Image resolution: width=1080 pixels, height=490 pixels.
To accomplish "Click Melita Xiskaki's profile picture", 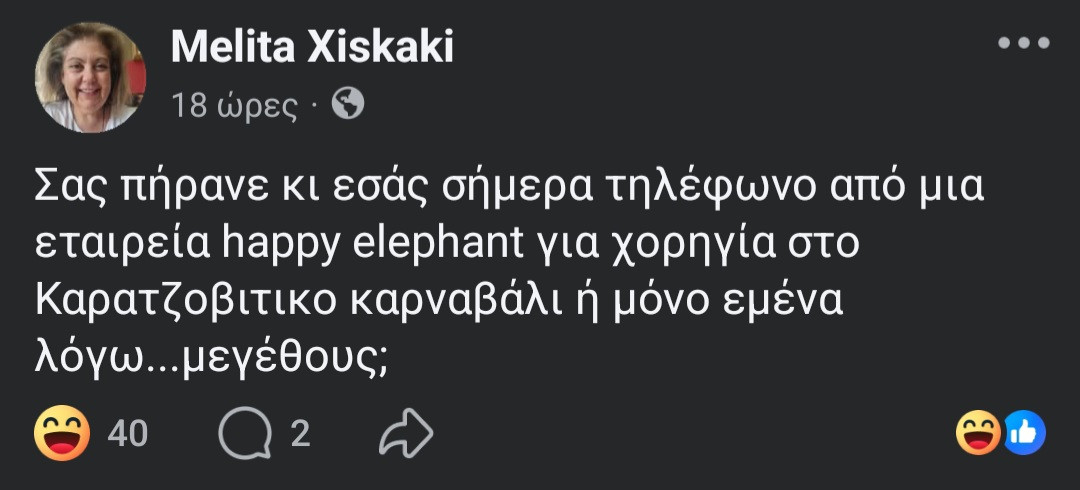I will pos(90,77).
